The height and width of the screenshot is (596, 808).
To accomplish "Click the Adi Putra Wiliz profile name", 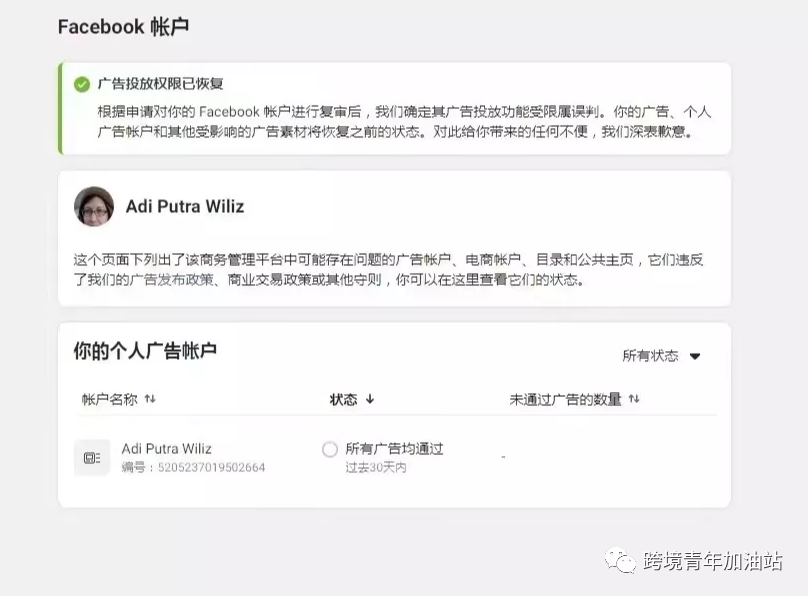I will (185, 207).
